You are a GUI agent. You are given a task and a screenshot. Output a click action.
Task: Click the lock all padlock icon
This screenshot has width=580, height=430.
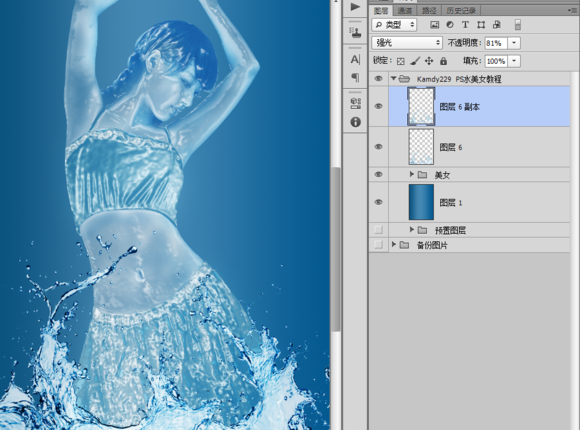(443, 61)
